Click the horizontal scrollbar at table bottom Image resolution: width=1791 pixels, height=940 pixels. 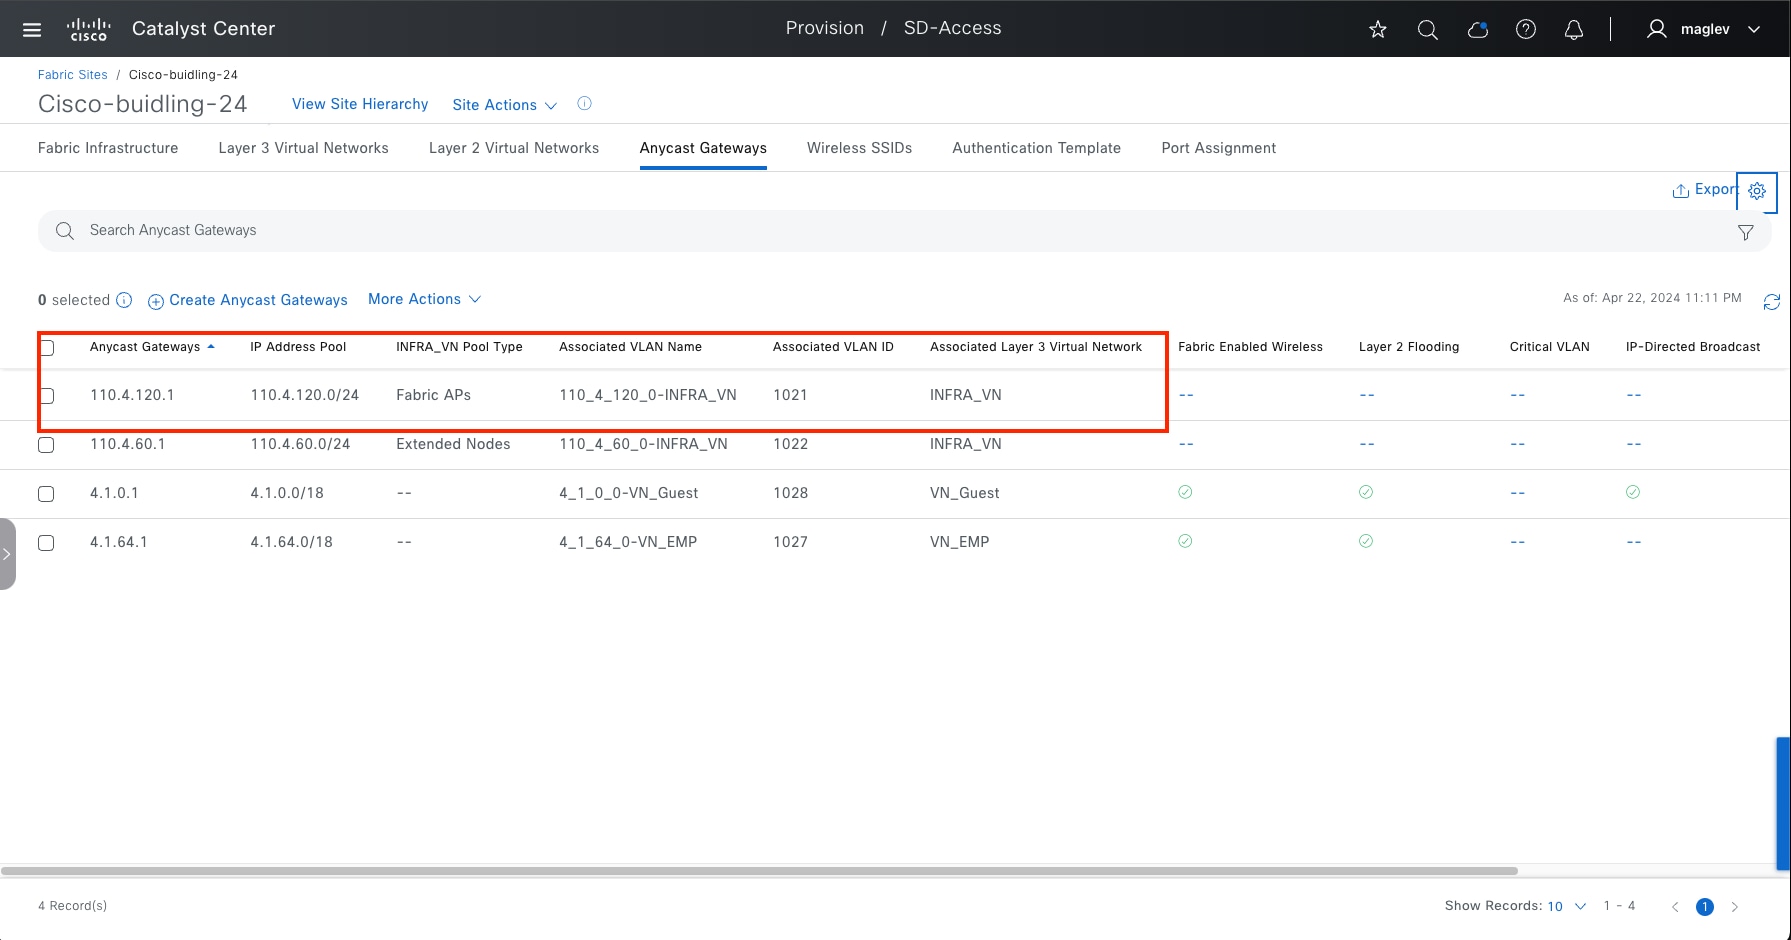pyautogui.click(x=760, y=871)
